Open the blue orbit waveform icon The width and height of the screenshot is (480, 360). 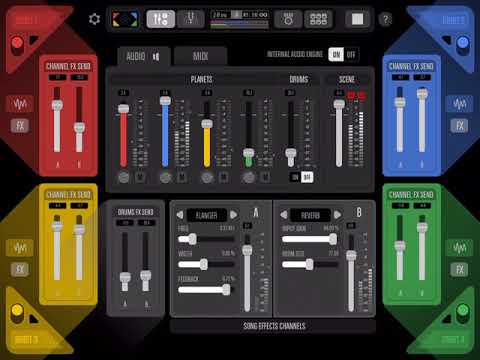tap(459, 104)
